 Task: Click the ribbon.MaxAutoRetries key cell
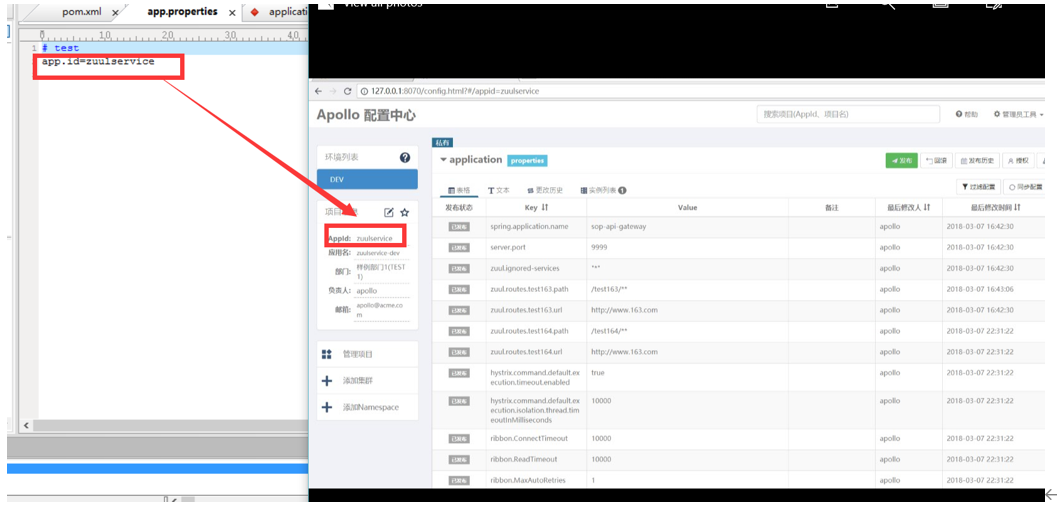pyautogui.click(x=536, y=479)
